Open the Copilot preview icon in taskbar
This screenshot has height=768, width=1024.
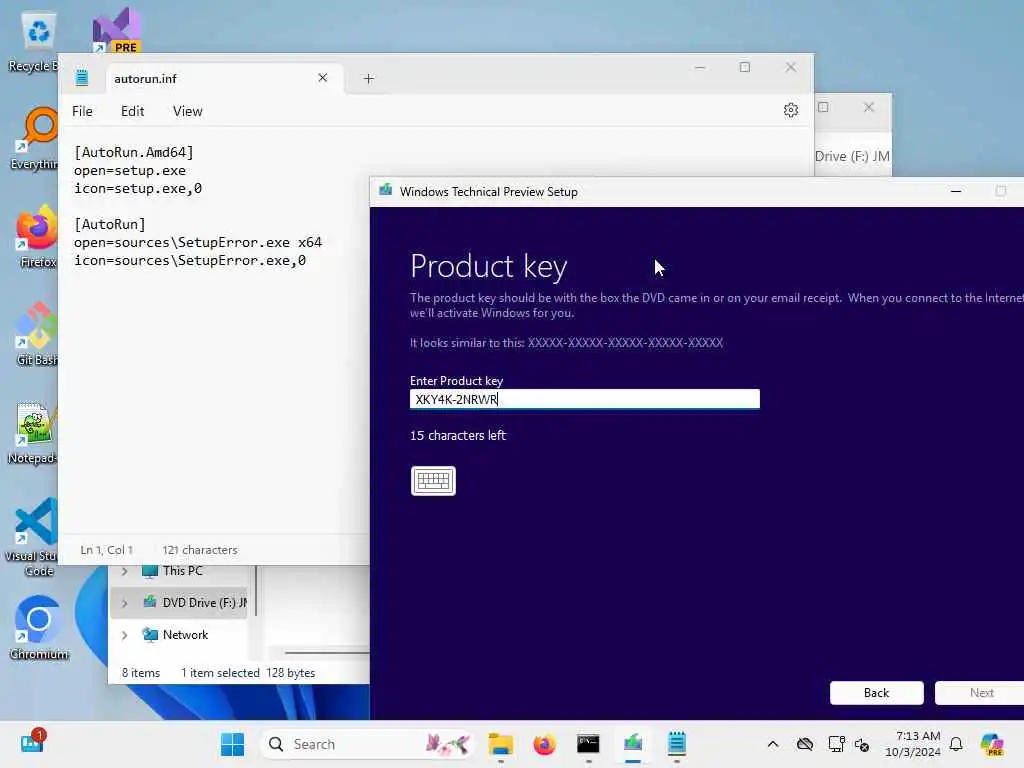click(x=991, y=744)
